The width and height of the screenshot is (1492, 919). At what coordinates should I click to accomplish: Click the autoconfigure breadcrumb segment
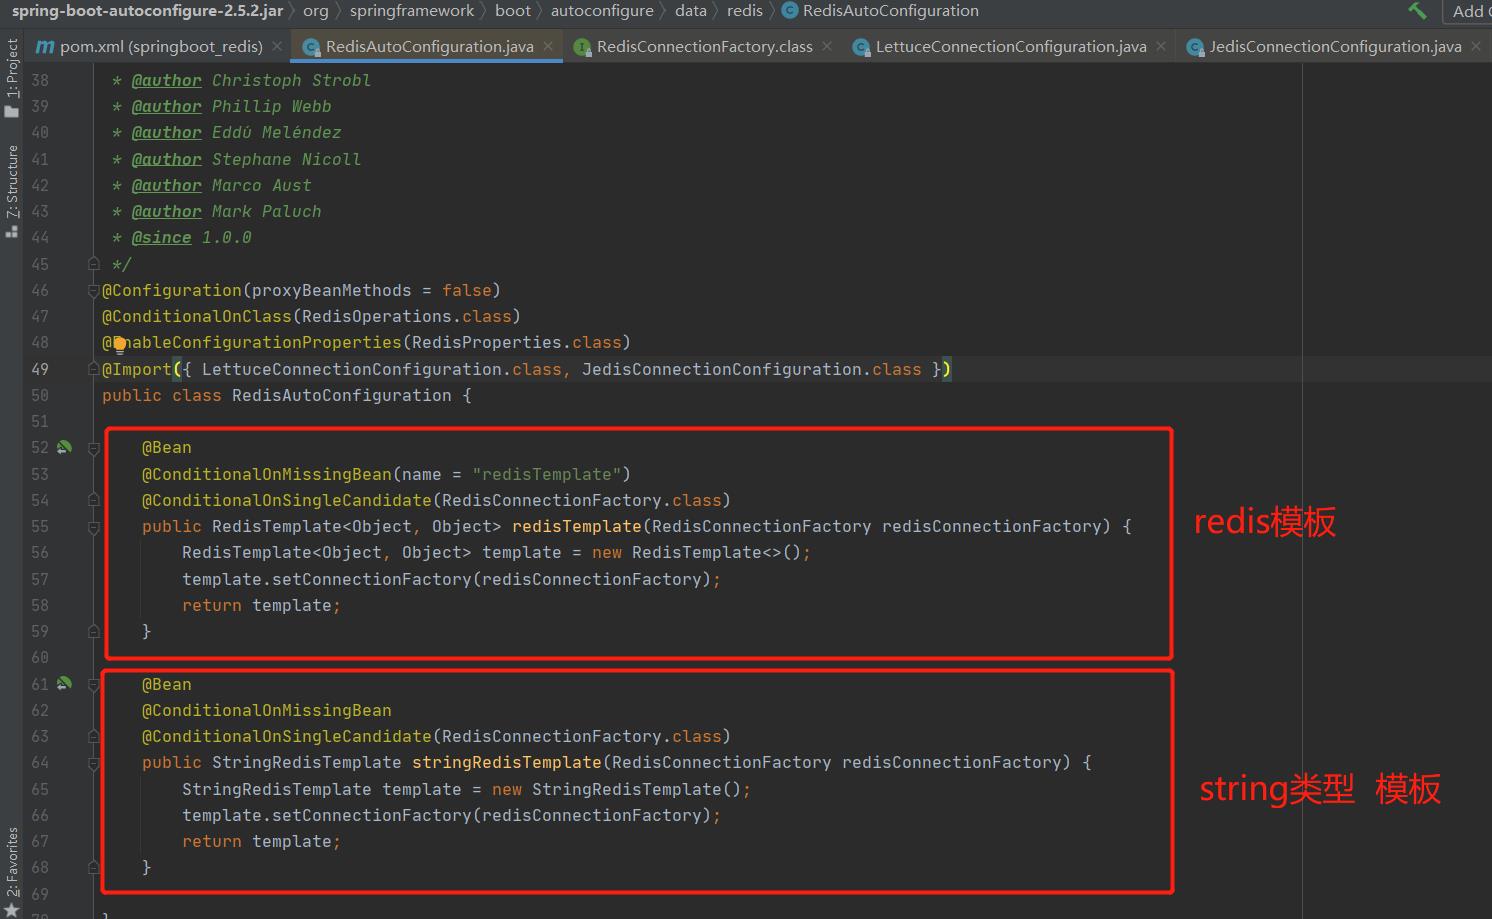click(602, 11)
